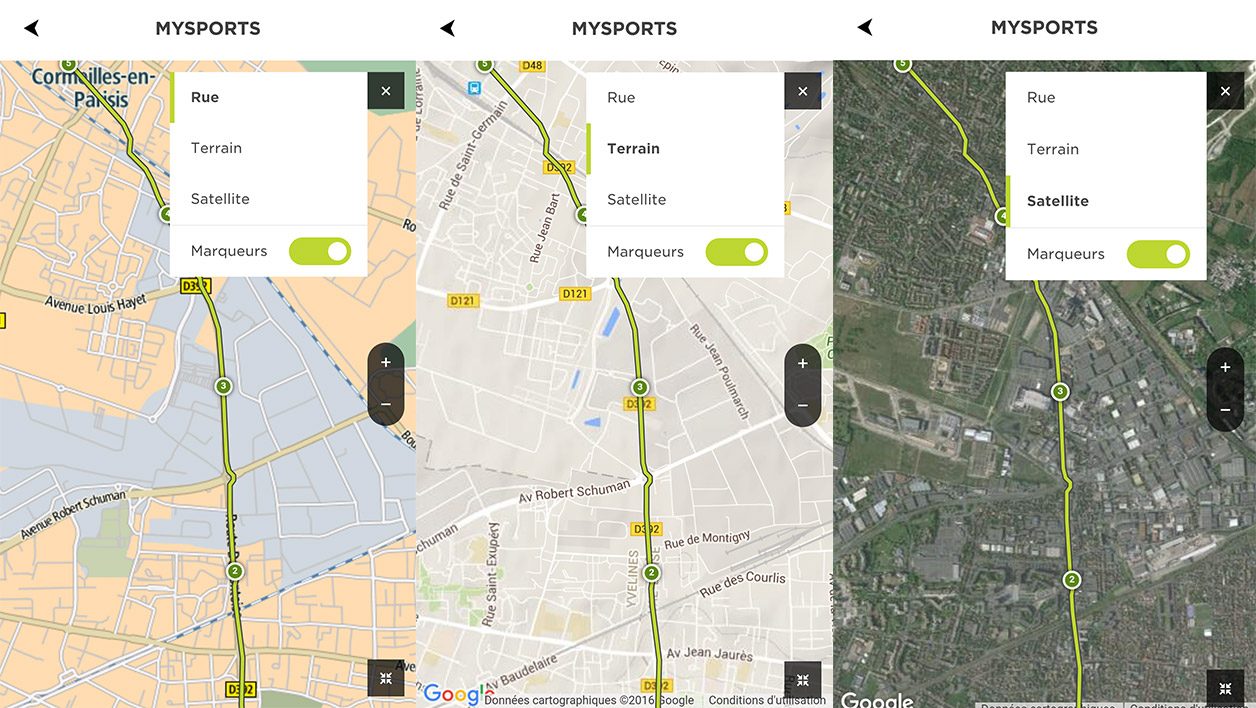Open Conditions d'utilisation link on terrain map
This screenshot has width=1256, height=708.
click(767, 700)
